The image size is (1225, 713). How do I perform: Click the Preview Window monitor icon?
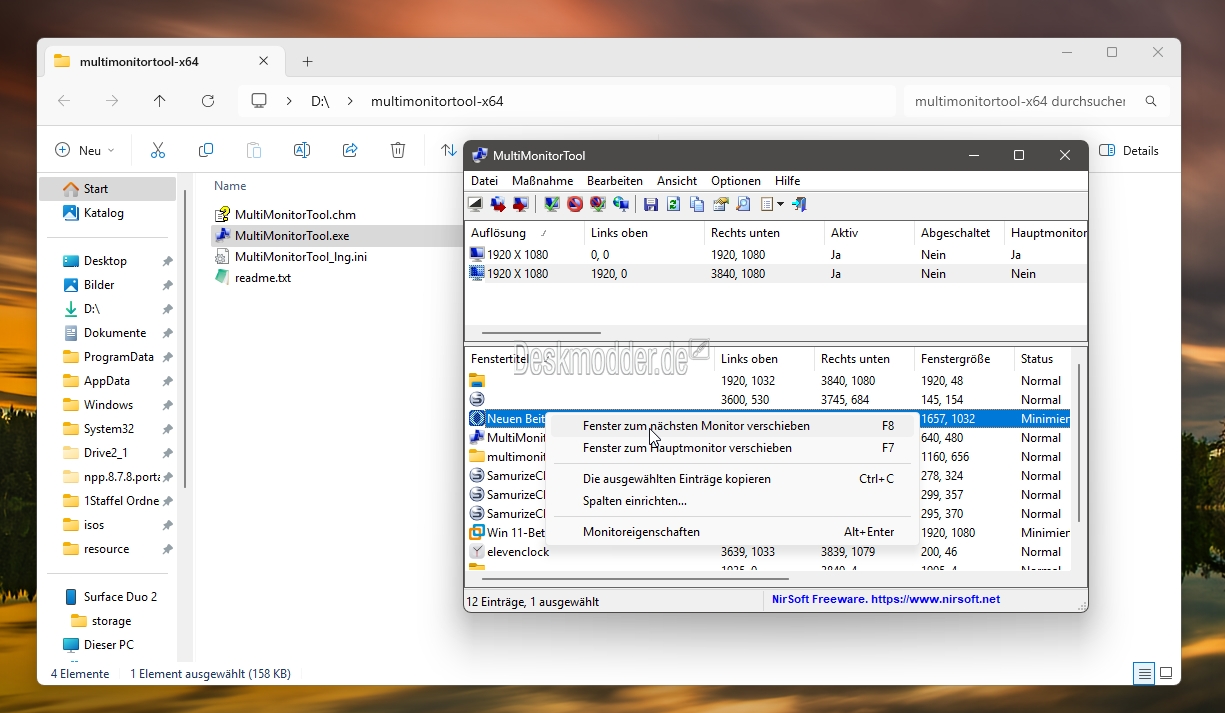476,204
